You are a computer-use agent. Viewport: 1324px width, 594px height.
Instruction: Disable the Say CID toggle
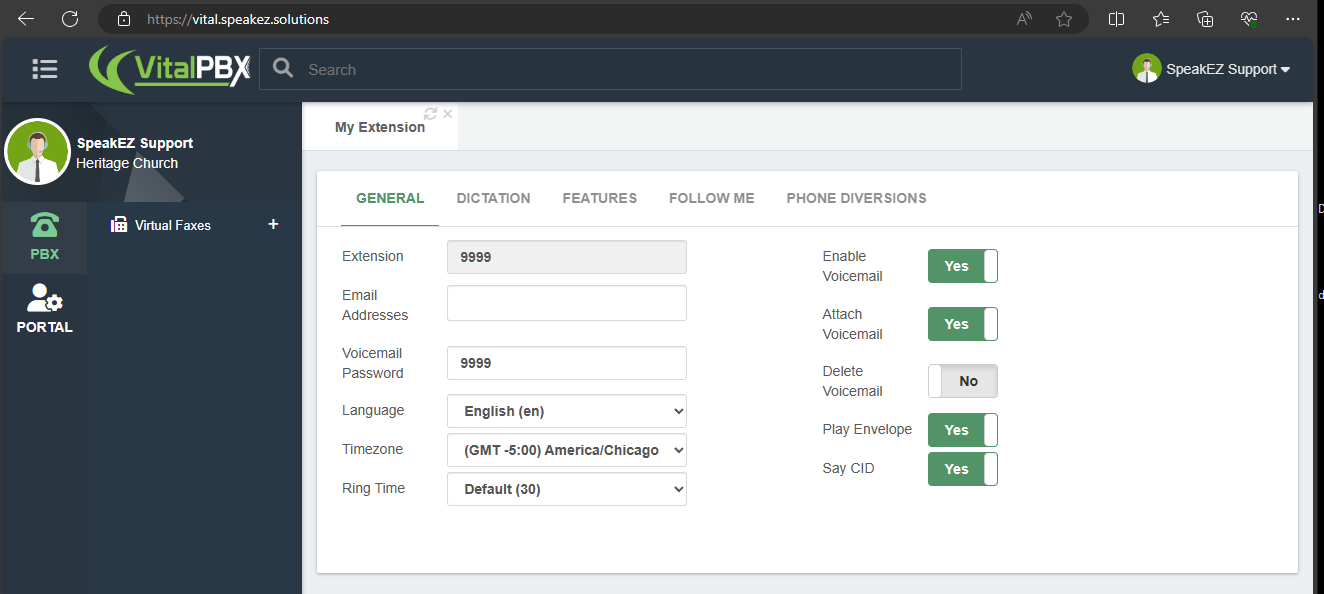point(963,469)
